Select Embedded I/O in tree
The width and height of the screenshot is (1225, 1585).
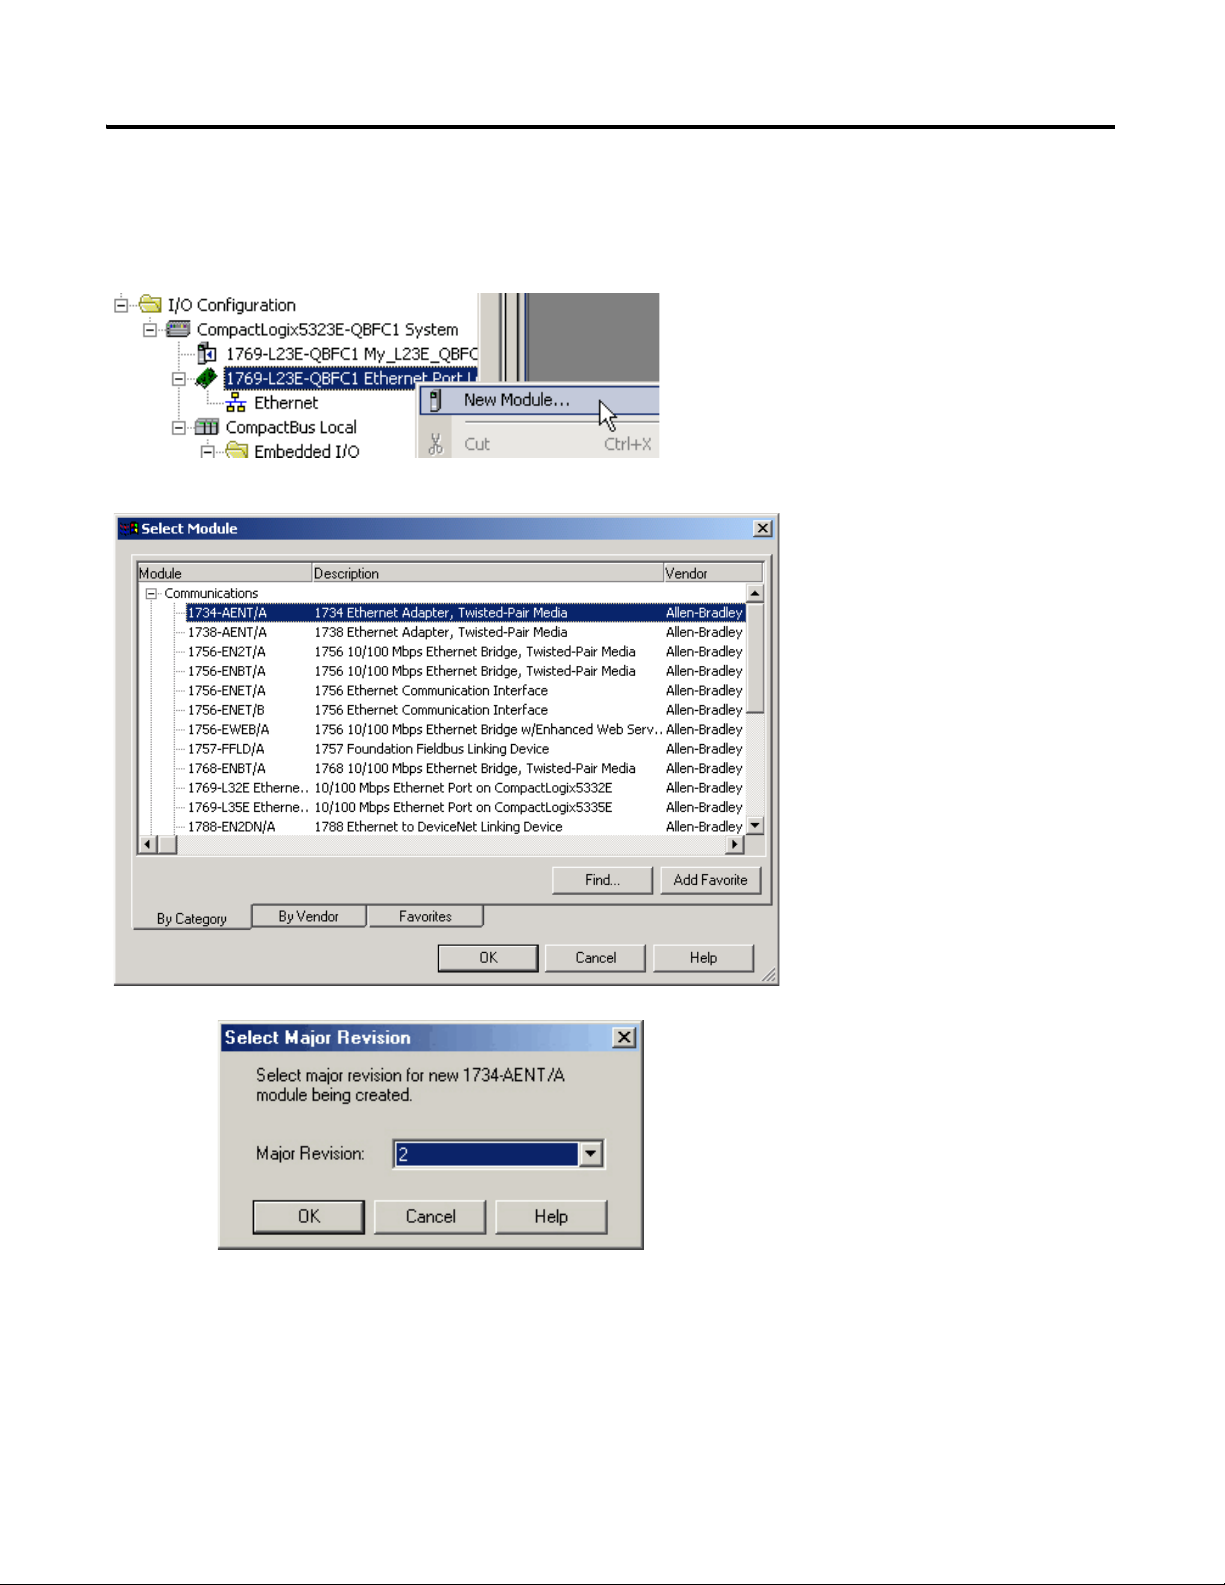pyautogui.click(x=306, y=451)
